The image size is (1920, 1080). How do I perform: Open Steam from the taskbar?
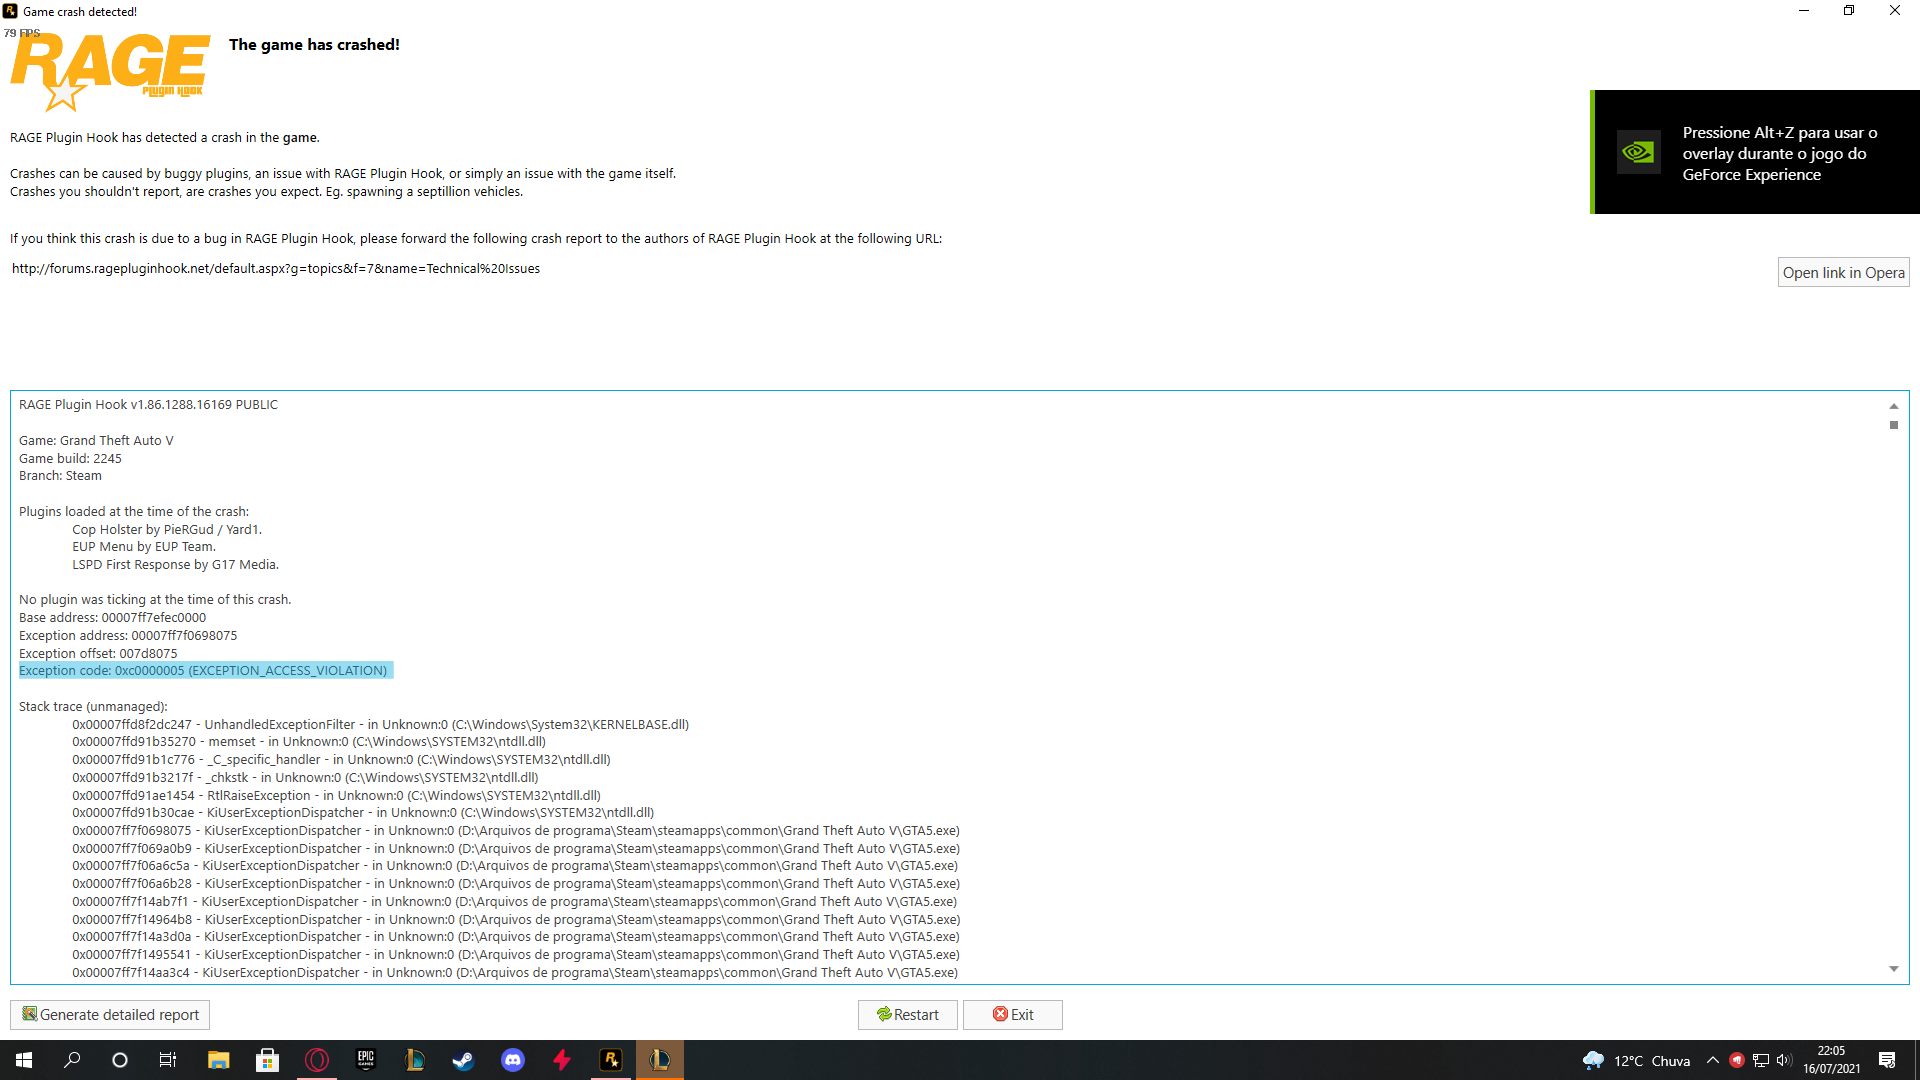(x=463, y=1060)
